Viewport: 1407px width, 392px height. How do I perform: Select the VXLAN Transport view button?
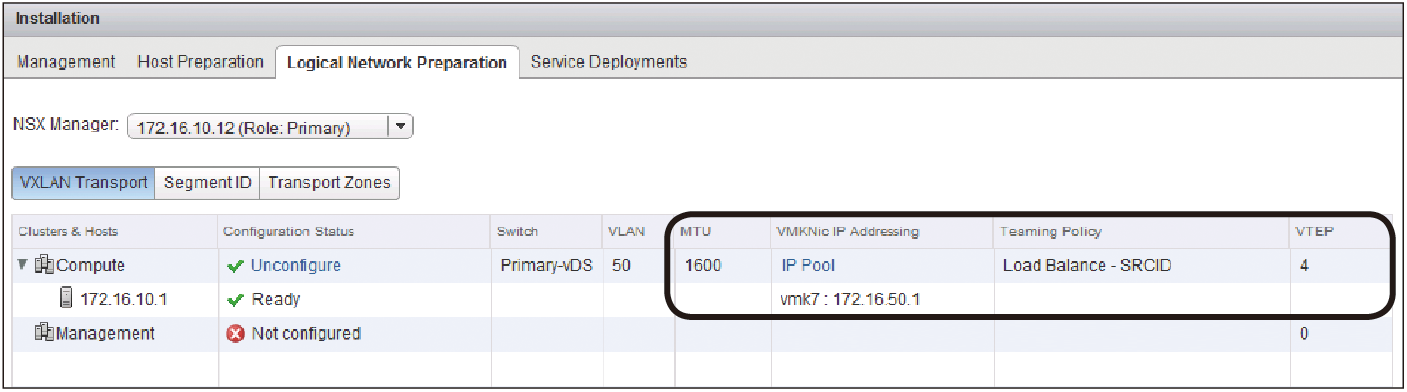83,183
